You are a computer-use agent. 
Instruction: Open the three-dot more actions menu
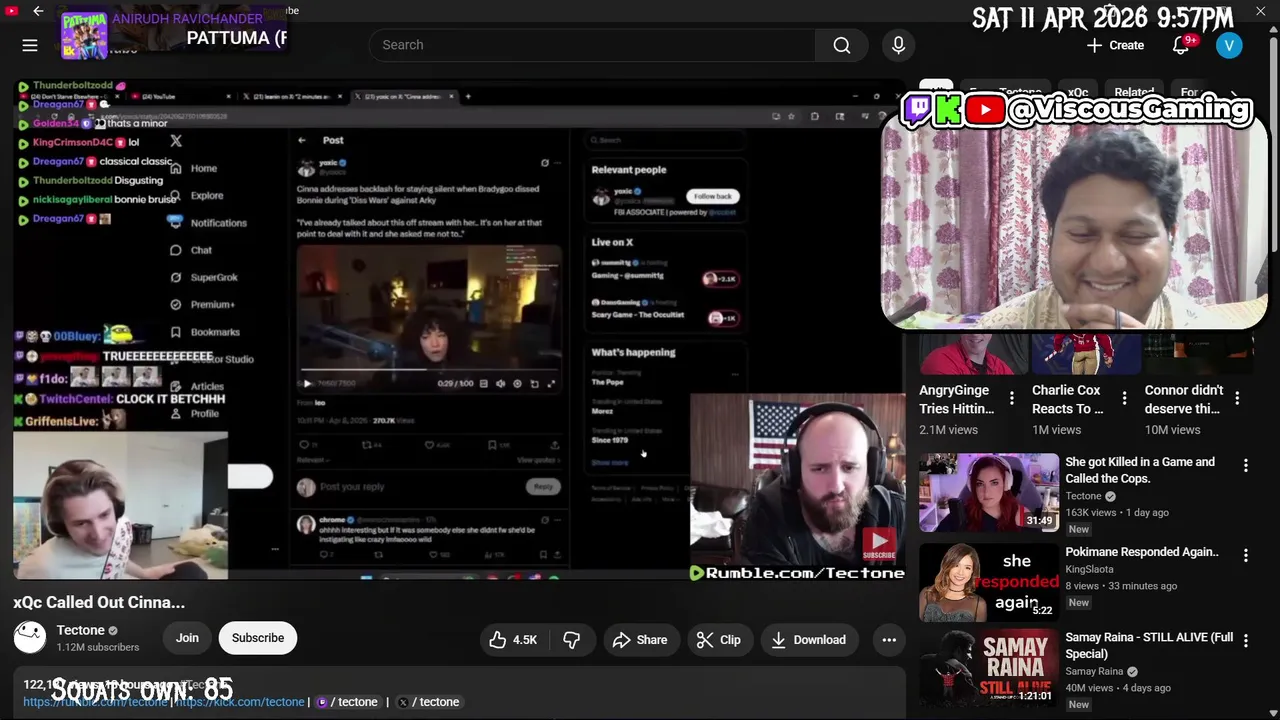[x=889, y=640]
